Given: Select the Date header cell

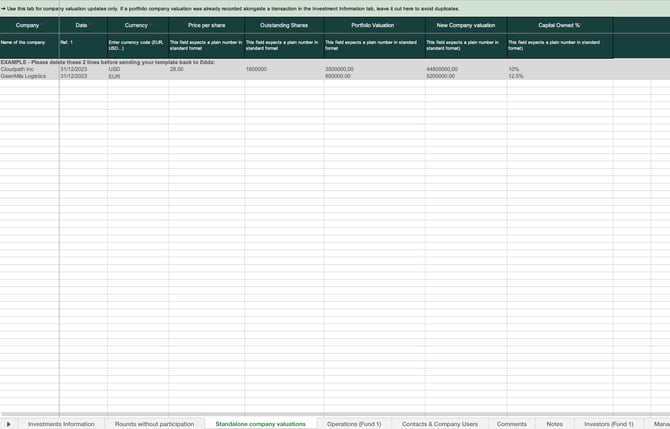Looking at the screenshot, I should pos(81,24).
